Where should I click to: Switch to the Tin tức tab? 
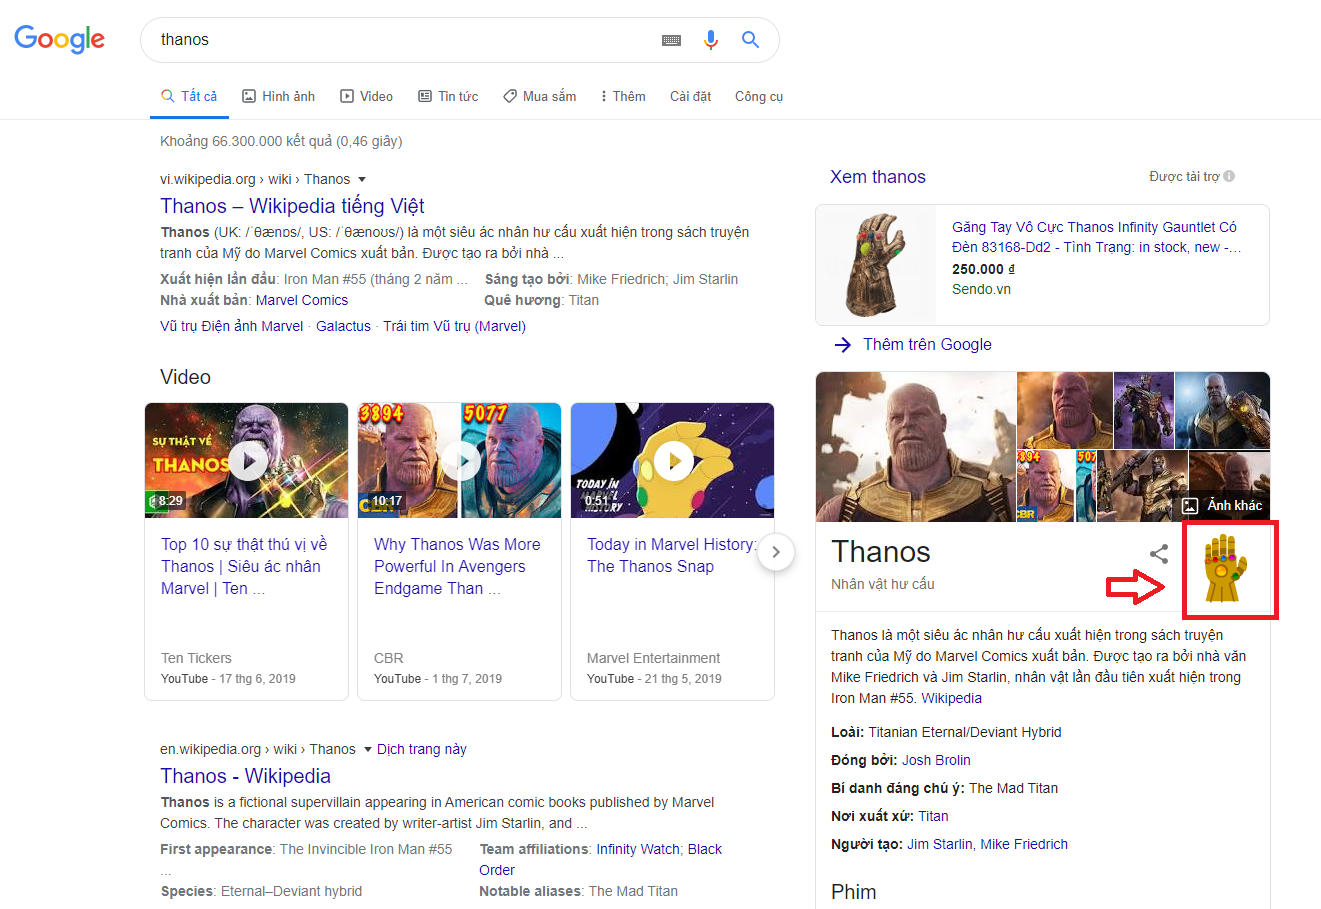pyautogui.click(x=448, y=96)
